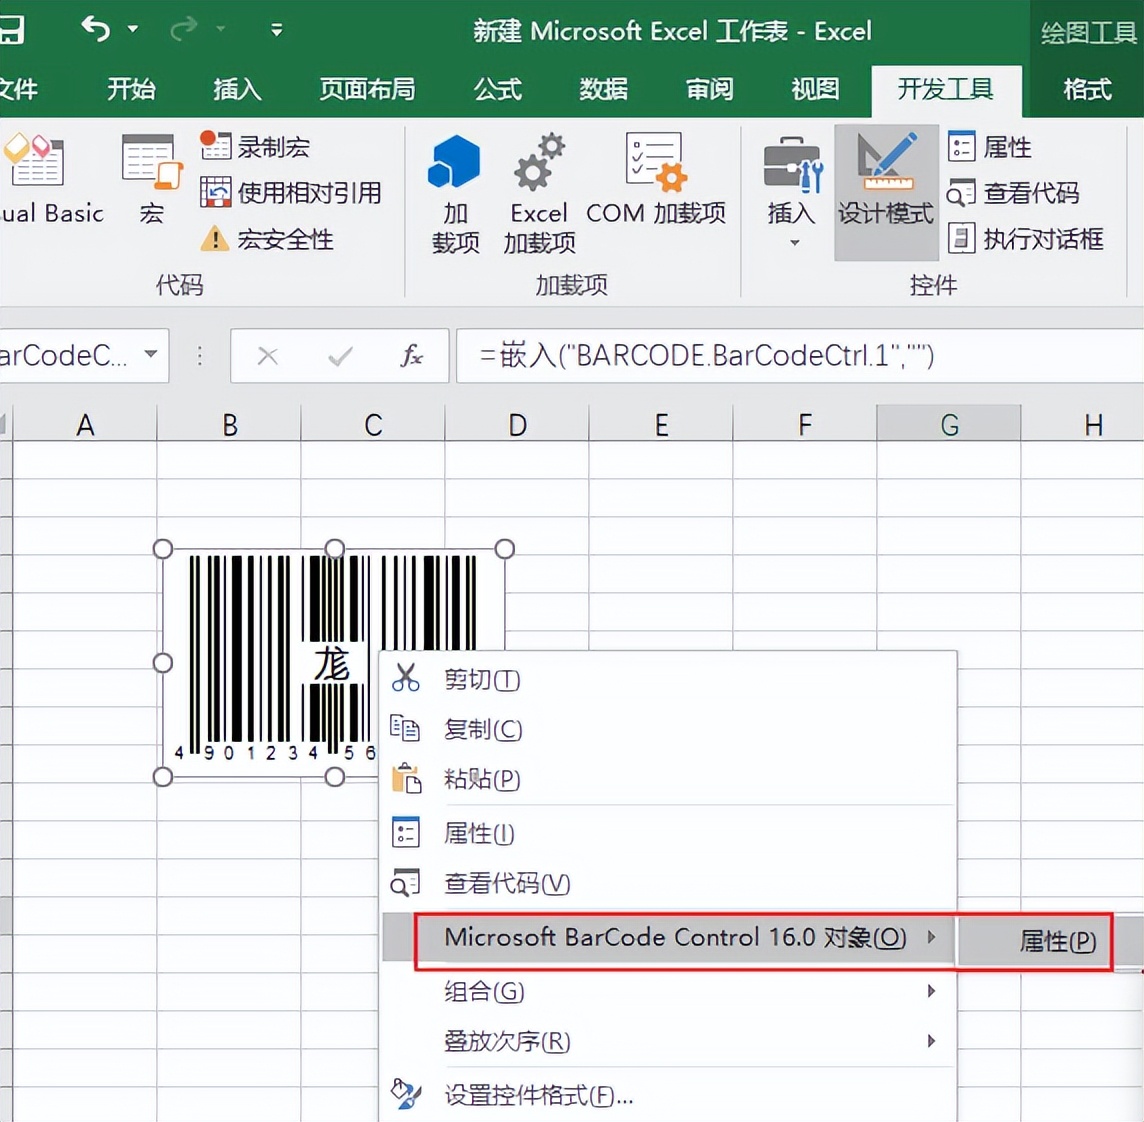
Task: Cancel formula entry with the X icon
Action: (268, 356)
